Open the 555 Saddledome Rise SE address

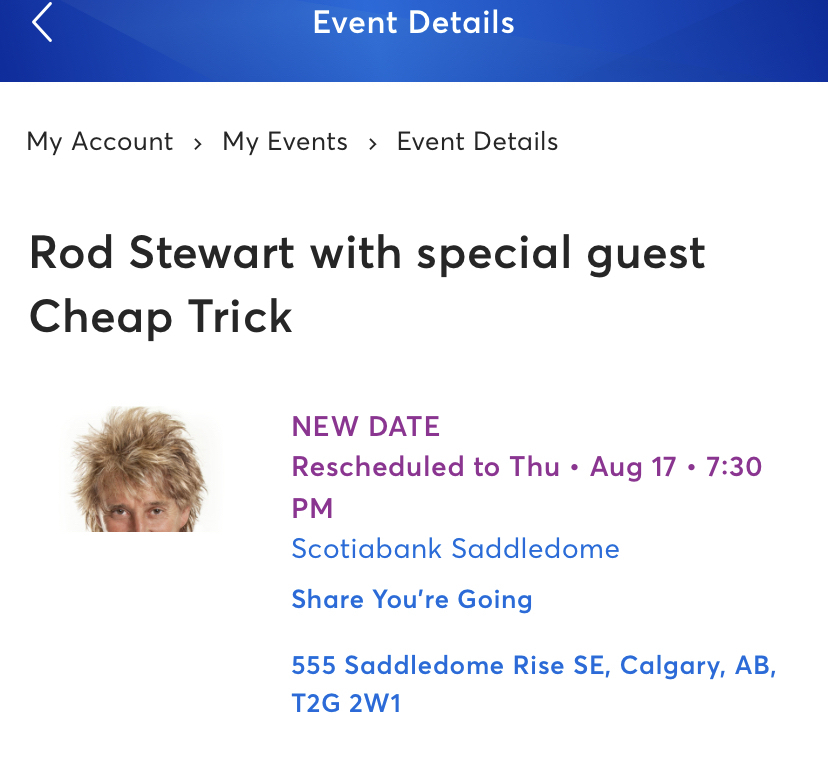click(534, 665)
